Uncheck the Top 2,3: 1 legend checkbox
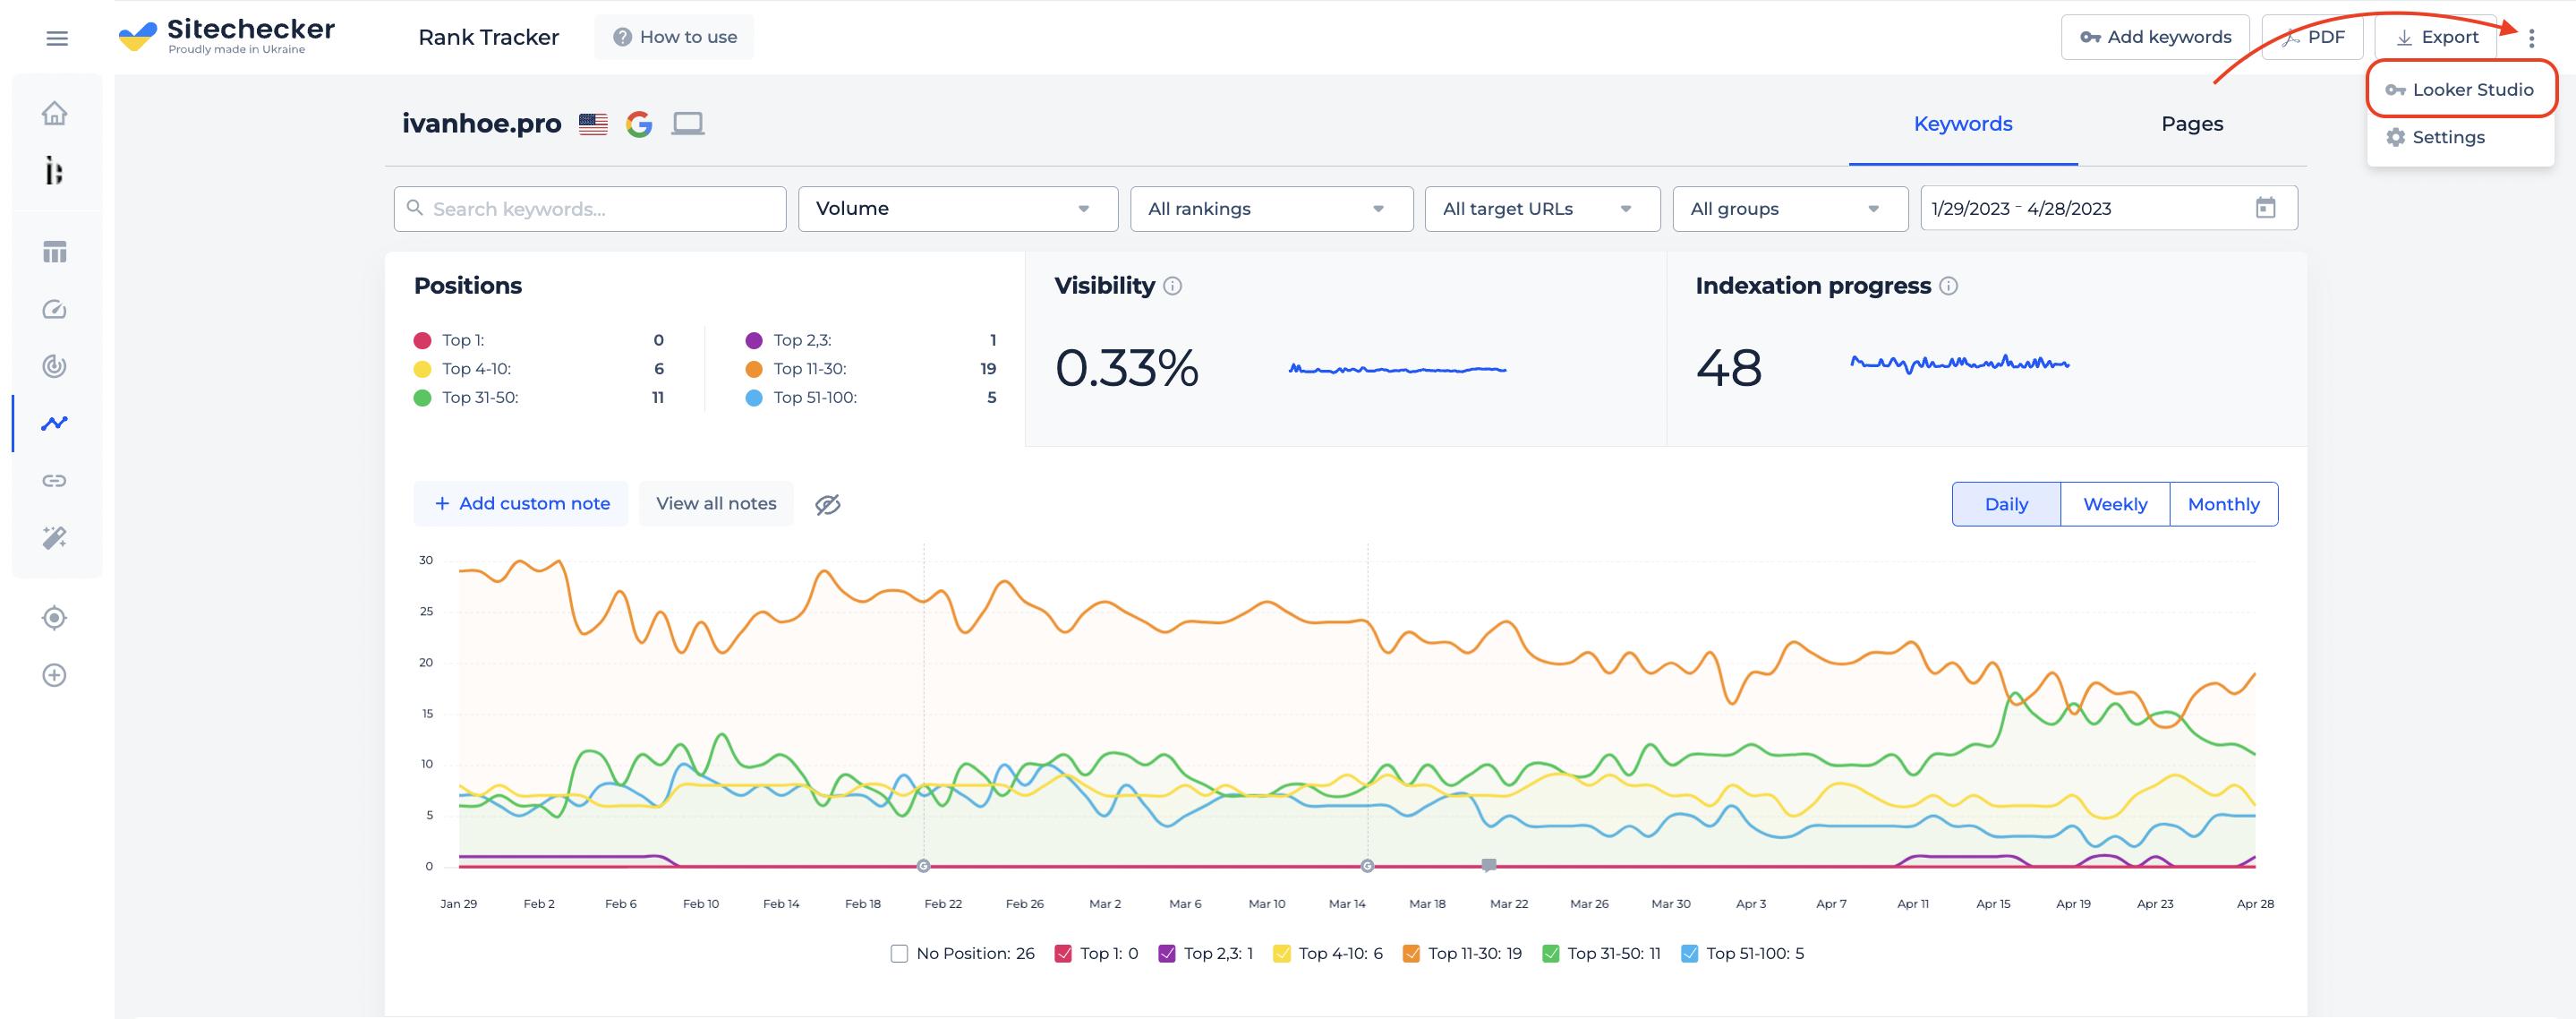 [1167, 954]
